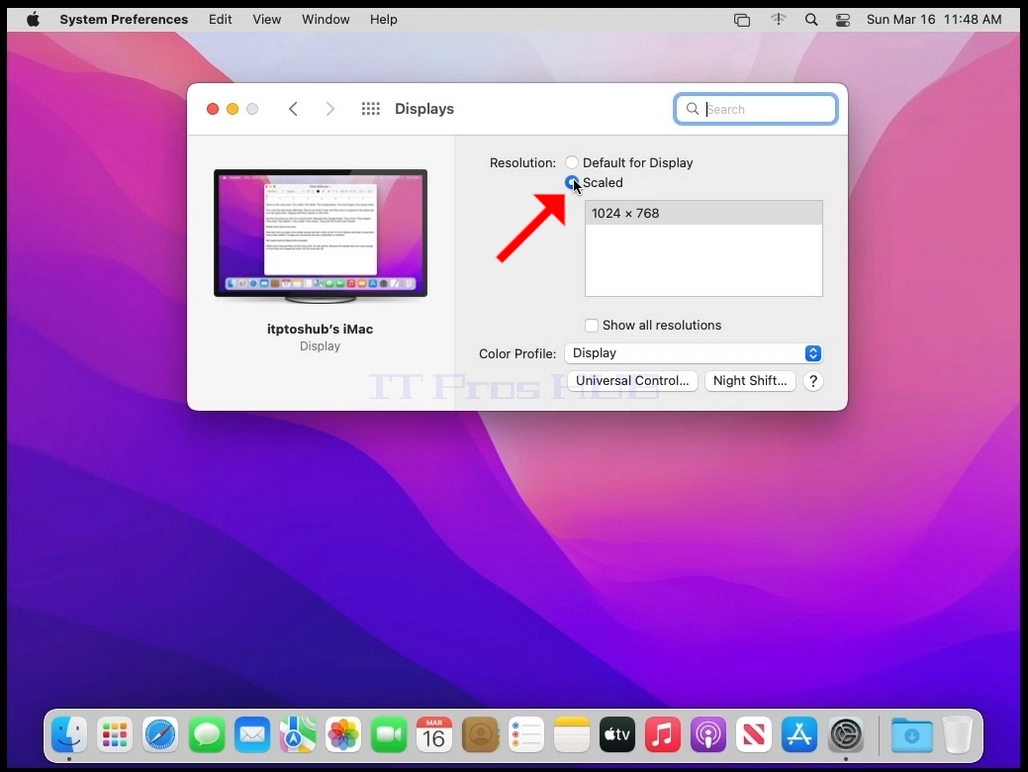Image resolution: width=1028 pixels, height=772 pixels.
Task: Click the question mark help button
Action: [x=813, y=381]
